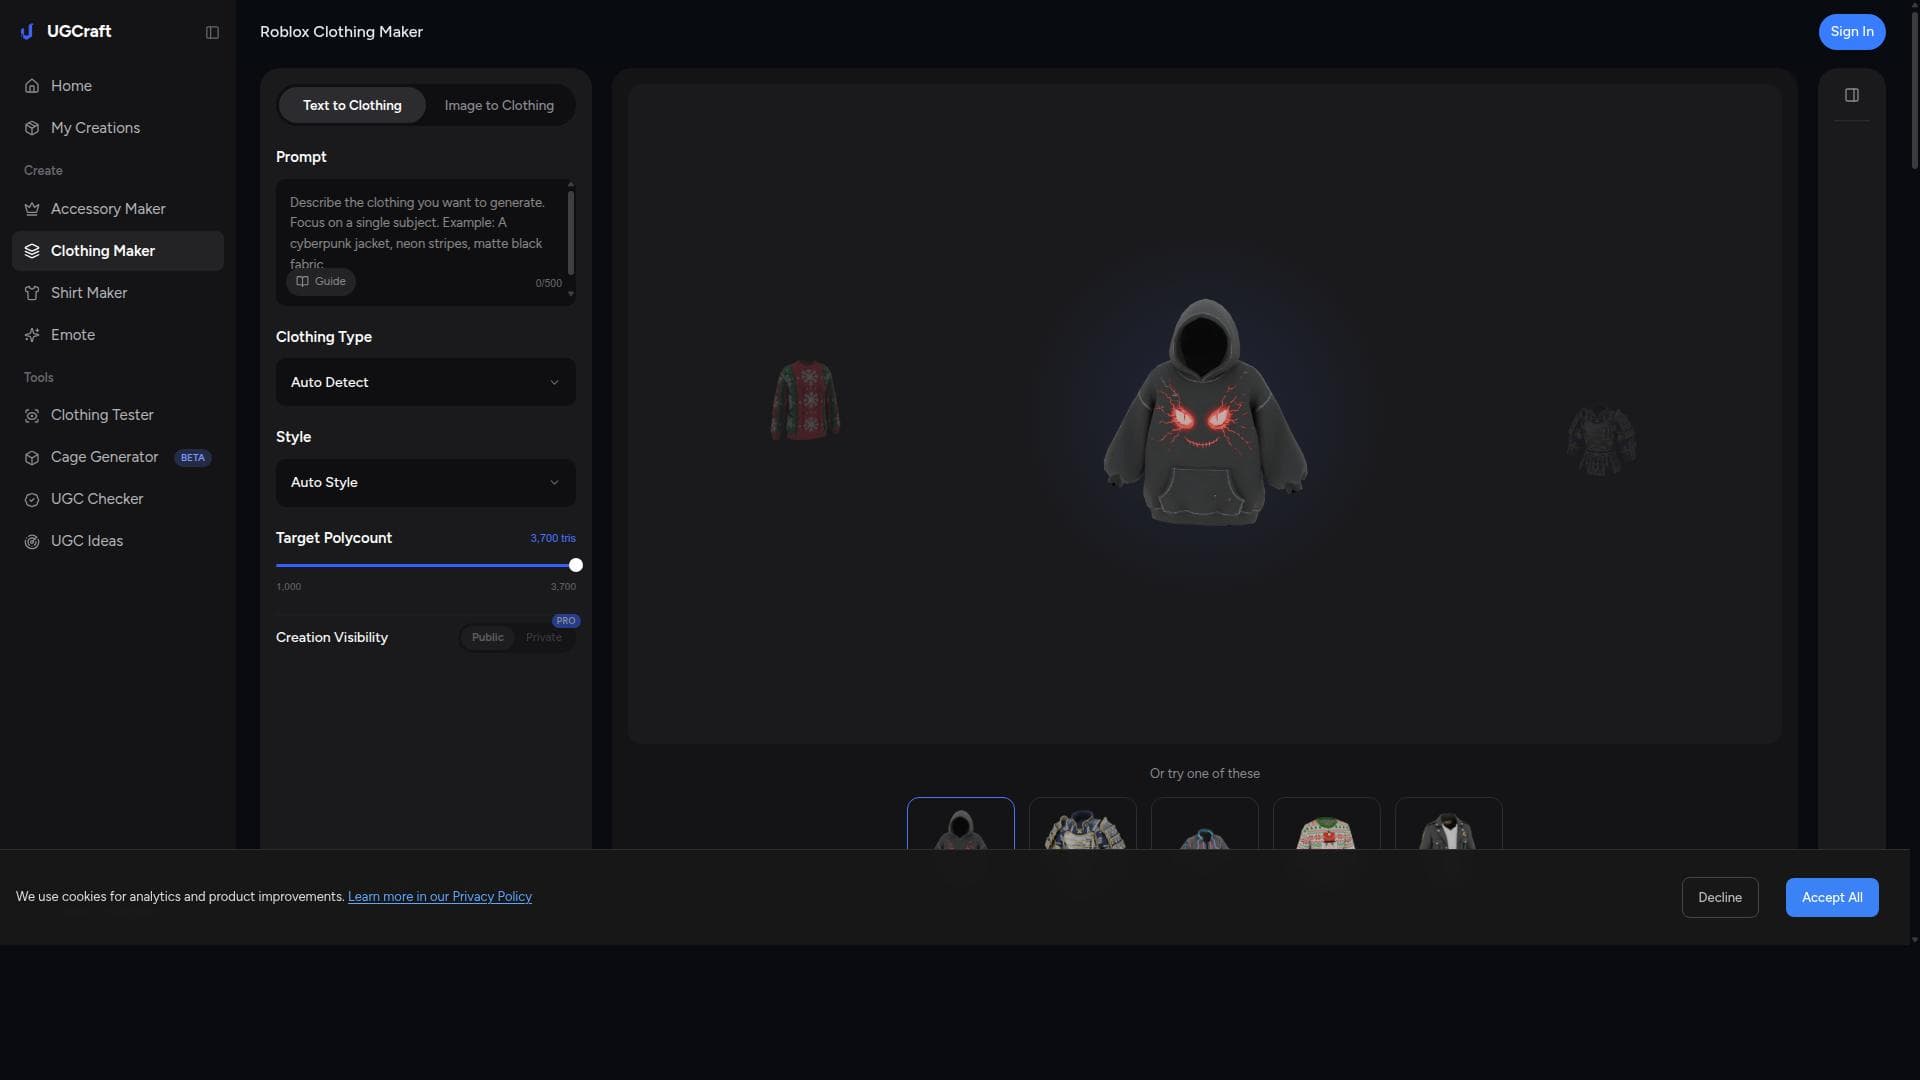Click the book icon in Guide button

pos(302,281)
